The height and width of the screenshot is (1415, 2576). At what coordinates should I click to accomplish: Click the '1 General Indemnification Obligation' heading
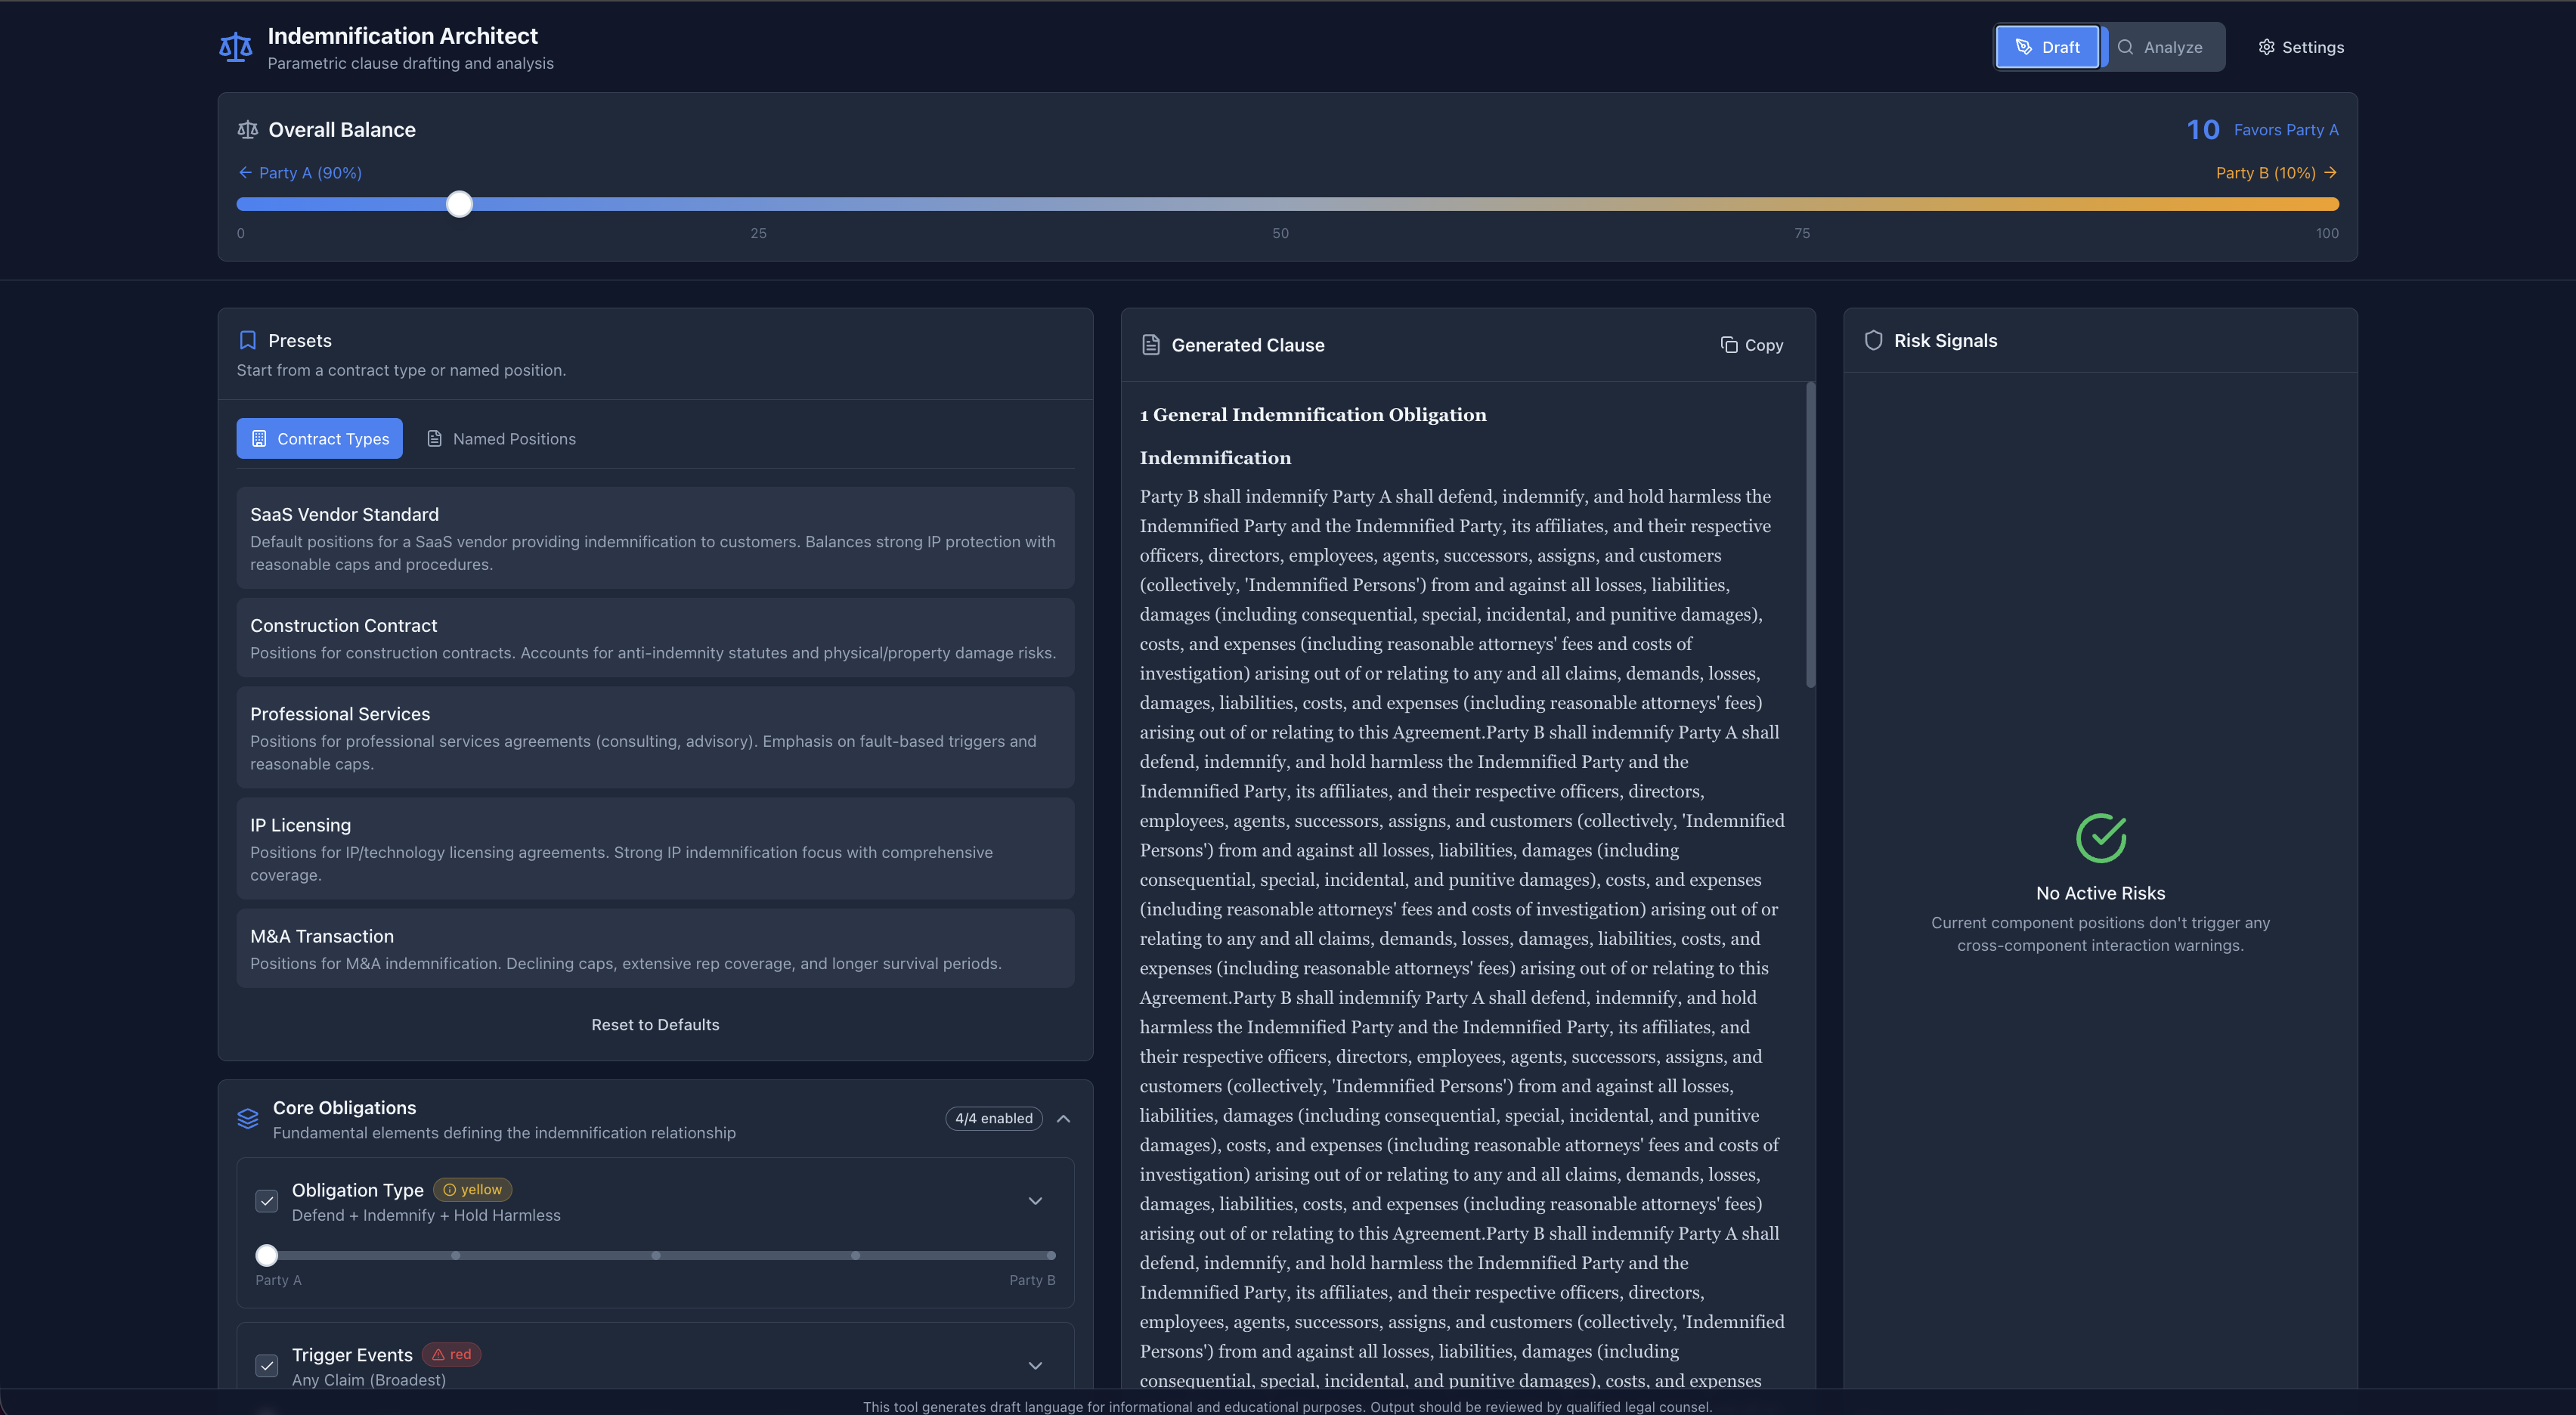click(x=1313, y=414)
